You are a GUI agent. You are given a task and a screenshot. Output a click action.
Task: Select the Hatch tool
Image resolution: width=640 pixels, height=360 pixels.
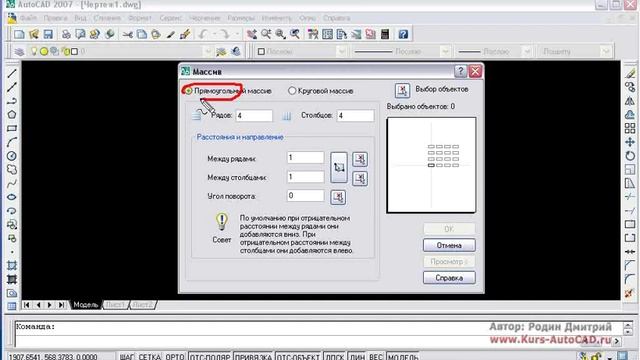pyautogui.click(x=12, y=266)
